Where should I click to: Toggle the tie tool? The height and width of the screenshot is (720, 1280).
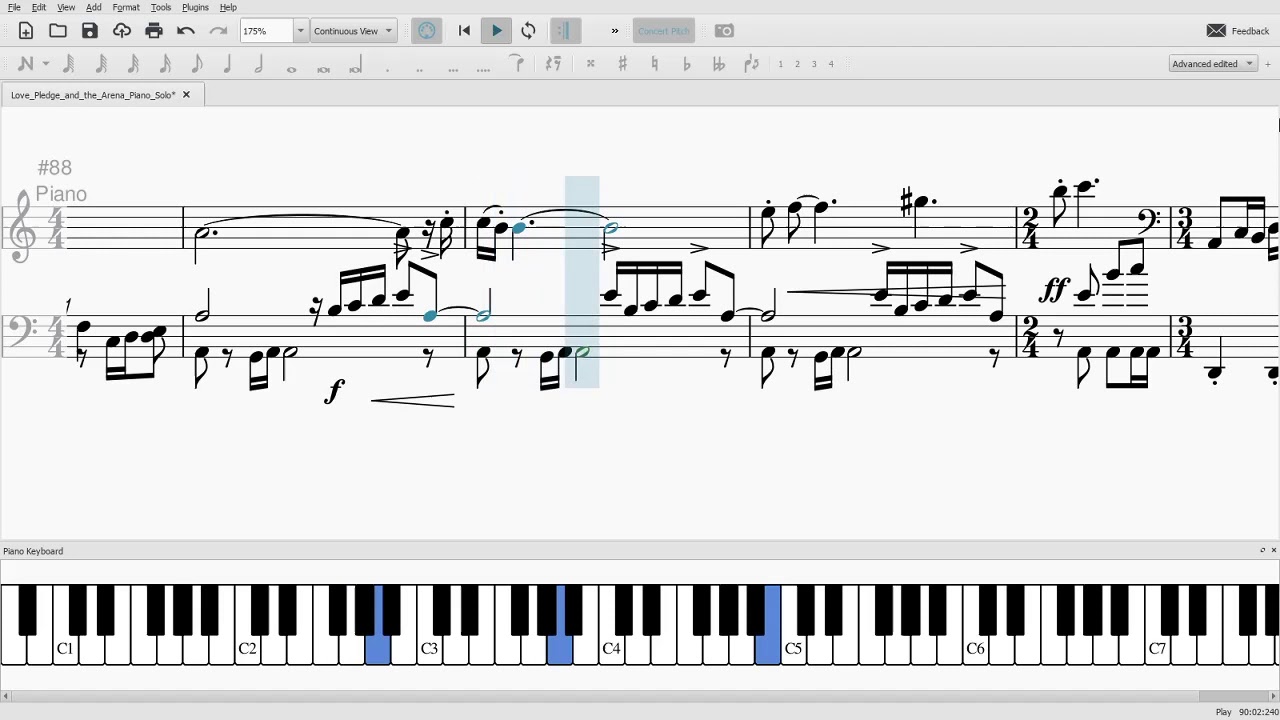click(518, 64)
